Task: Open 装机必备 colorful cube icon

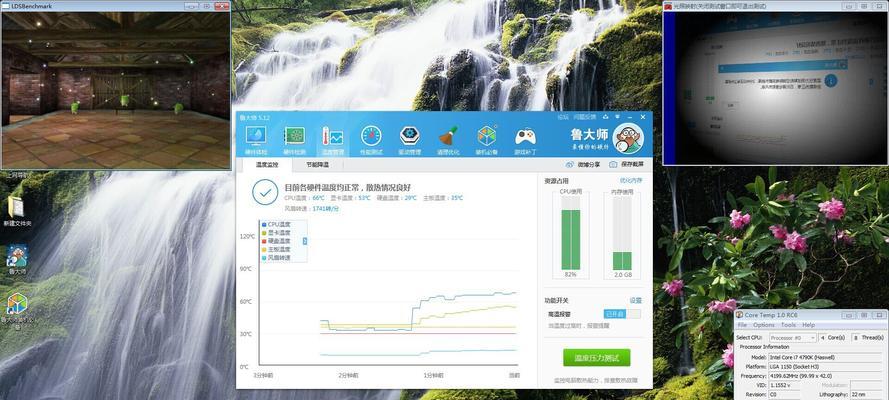Action: click(487, 136)
